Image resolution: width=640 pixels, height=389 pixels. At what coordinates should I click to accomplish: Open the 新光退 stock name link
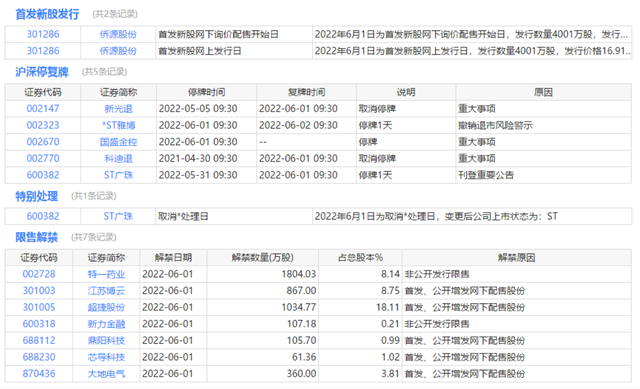click(x=118, y=109)
